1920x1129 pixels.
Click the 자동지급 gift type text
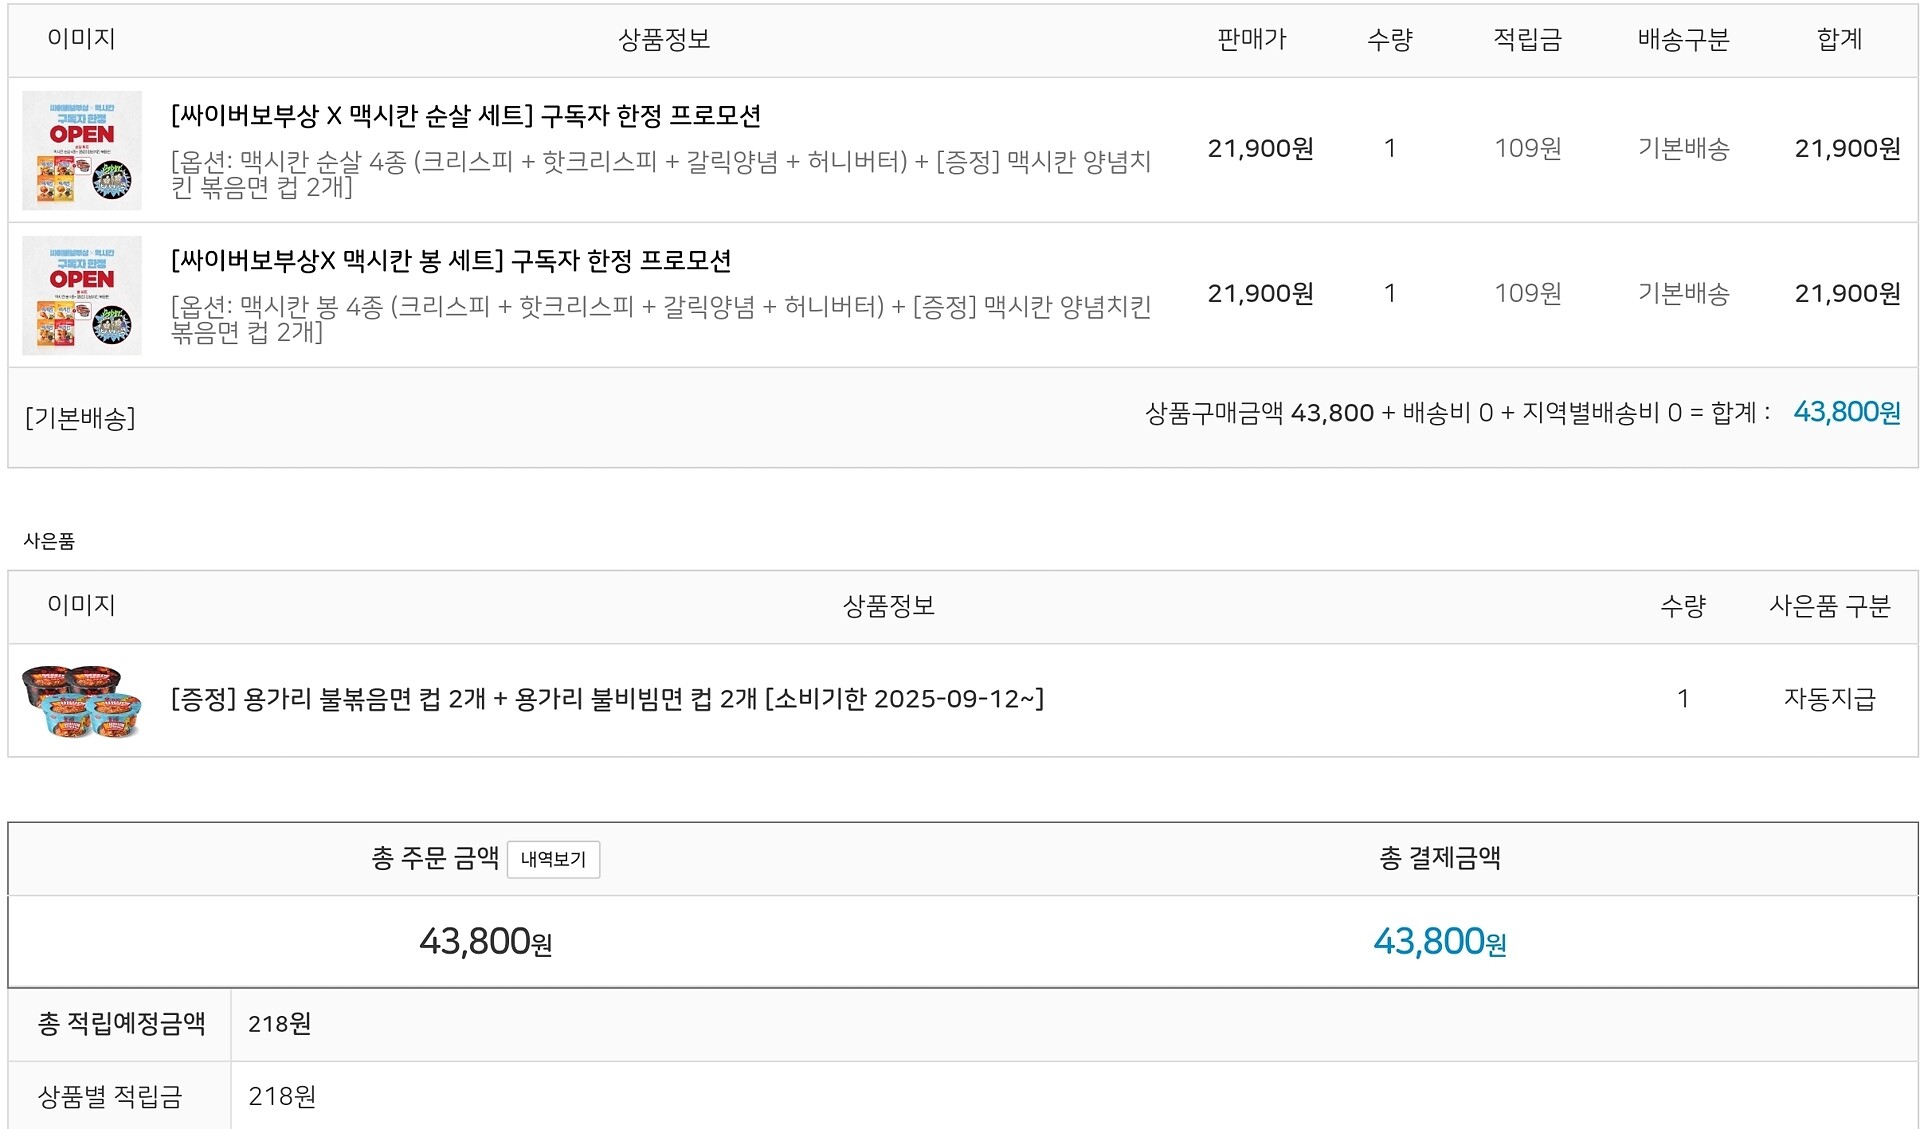[1829, 699]
